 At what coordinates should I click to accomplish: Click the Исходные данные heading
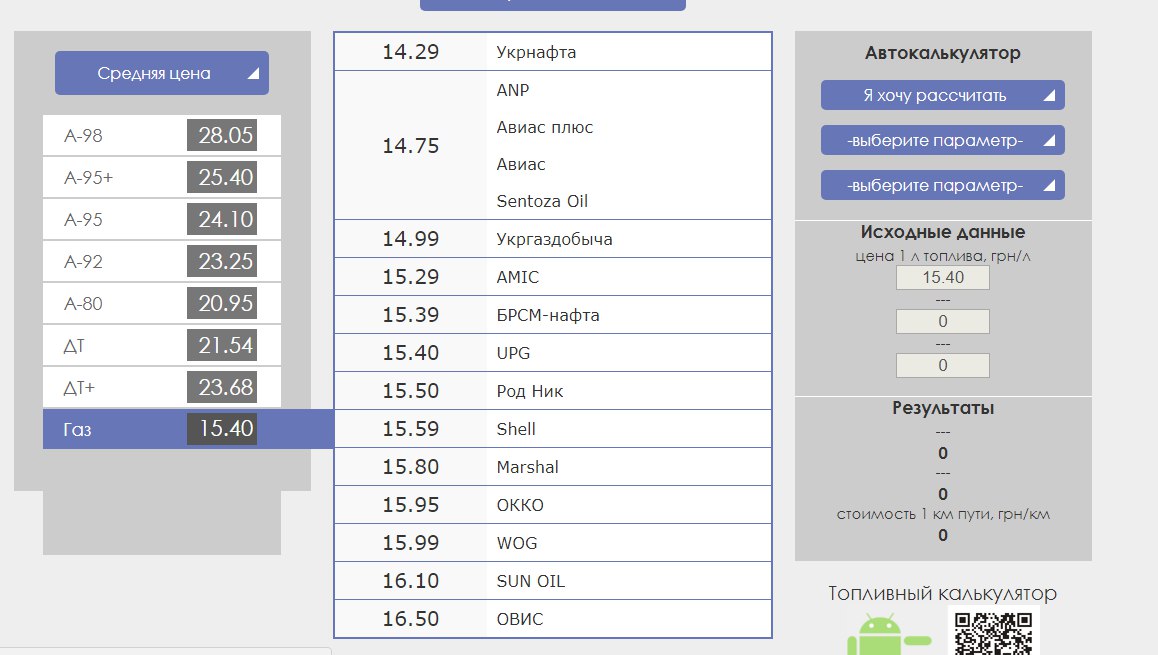(942, 232)
